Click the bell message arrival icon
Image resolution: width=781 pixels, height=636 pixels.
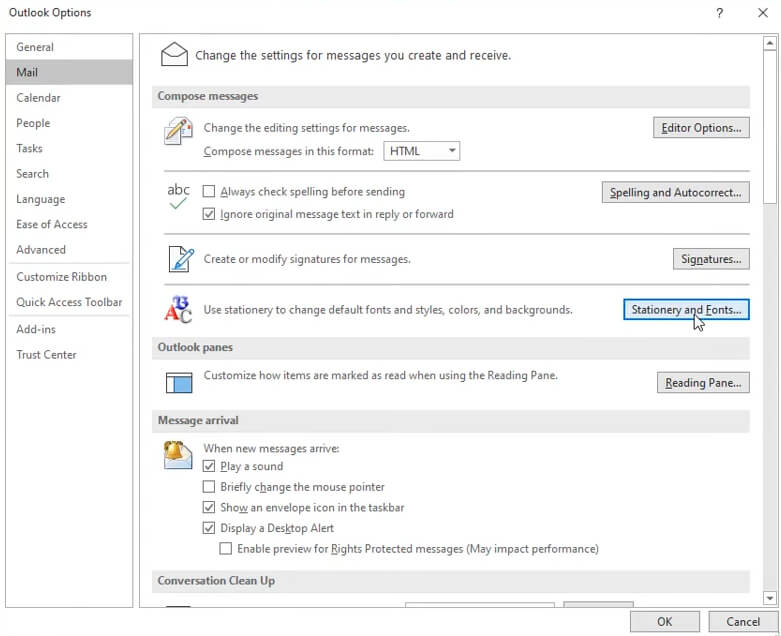point(177,455)
